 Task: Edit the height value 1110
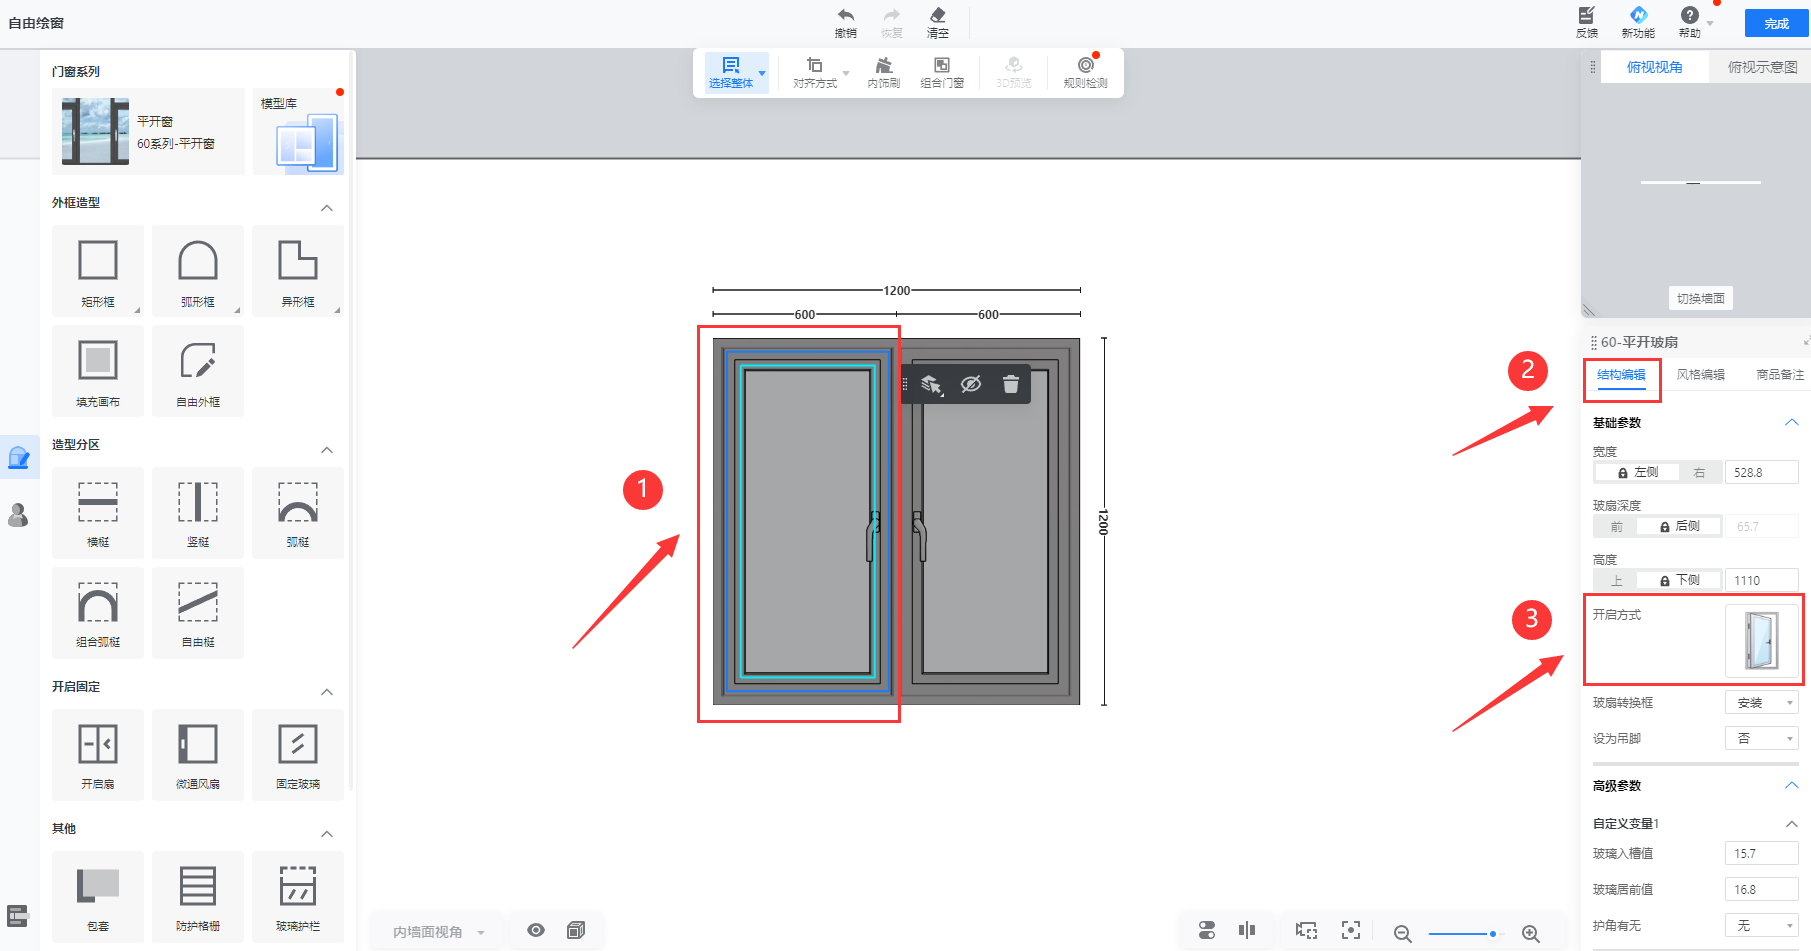click(x=1762, y=580)
